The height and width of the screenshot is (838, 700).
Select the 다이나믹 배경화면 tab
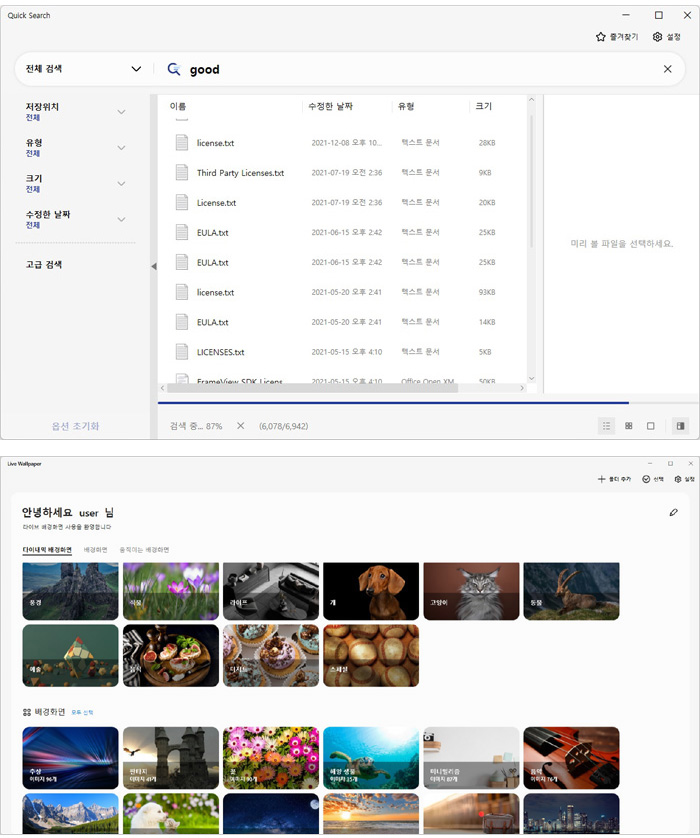[x=47, y=549]
